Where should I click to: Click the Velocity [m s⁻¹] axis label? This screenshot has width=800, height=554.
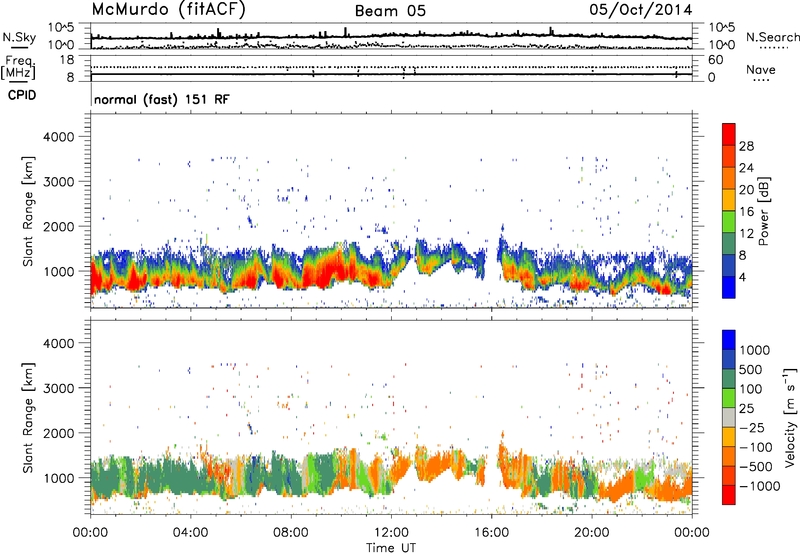(790, 417)
